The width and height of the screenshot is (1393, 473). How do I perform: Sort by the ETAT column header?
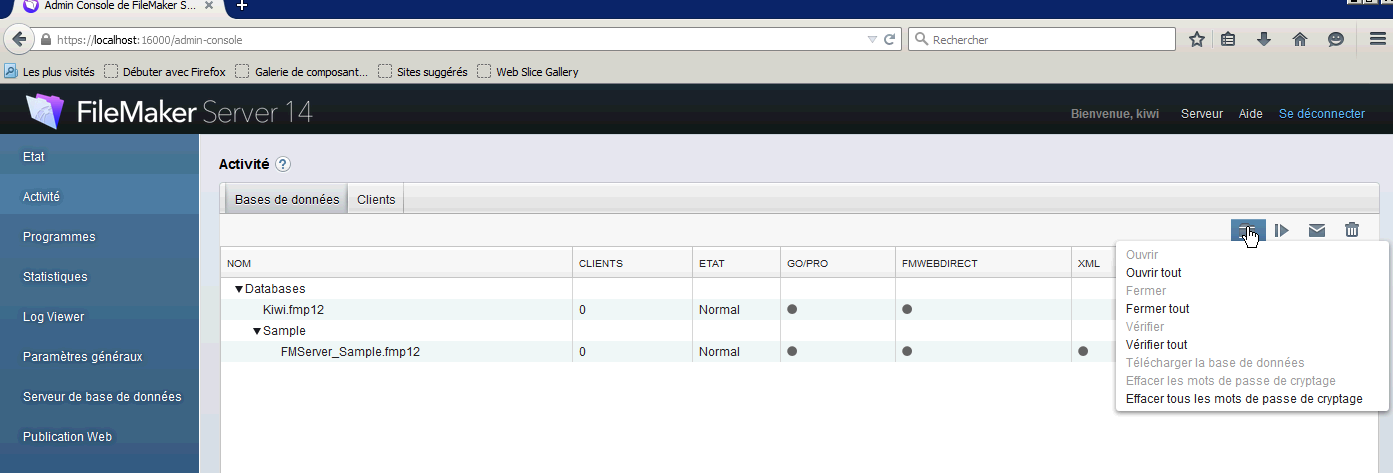tap(736, 263)
